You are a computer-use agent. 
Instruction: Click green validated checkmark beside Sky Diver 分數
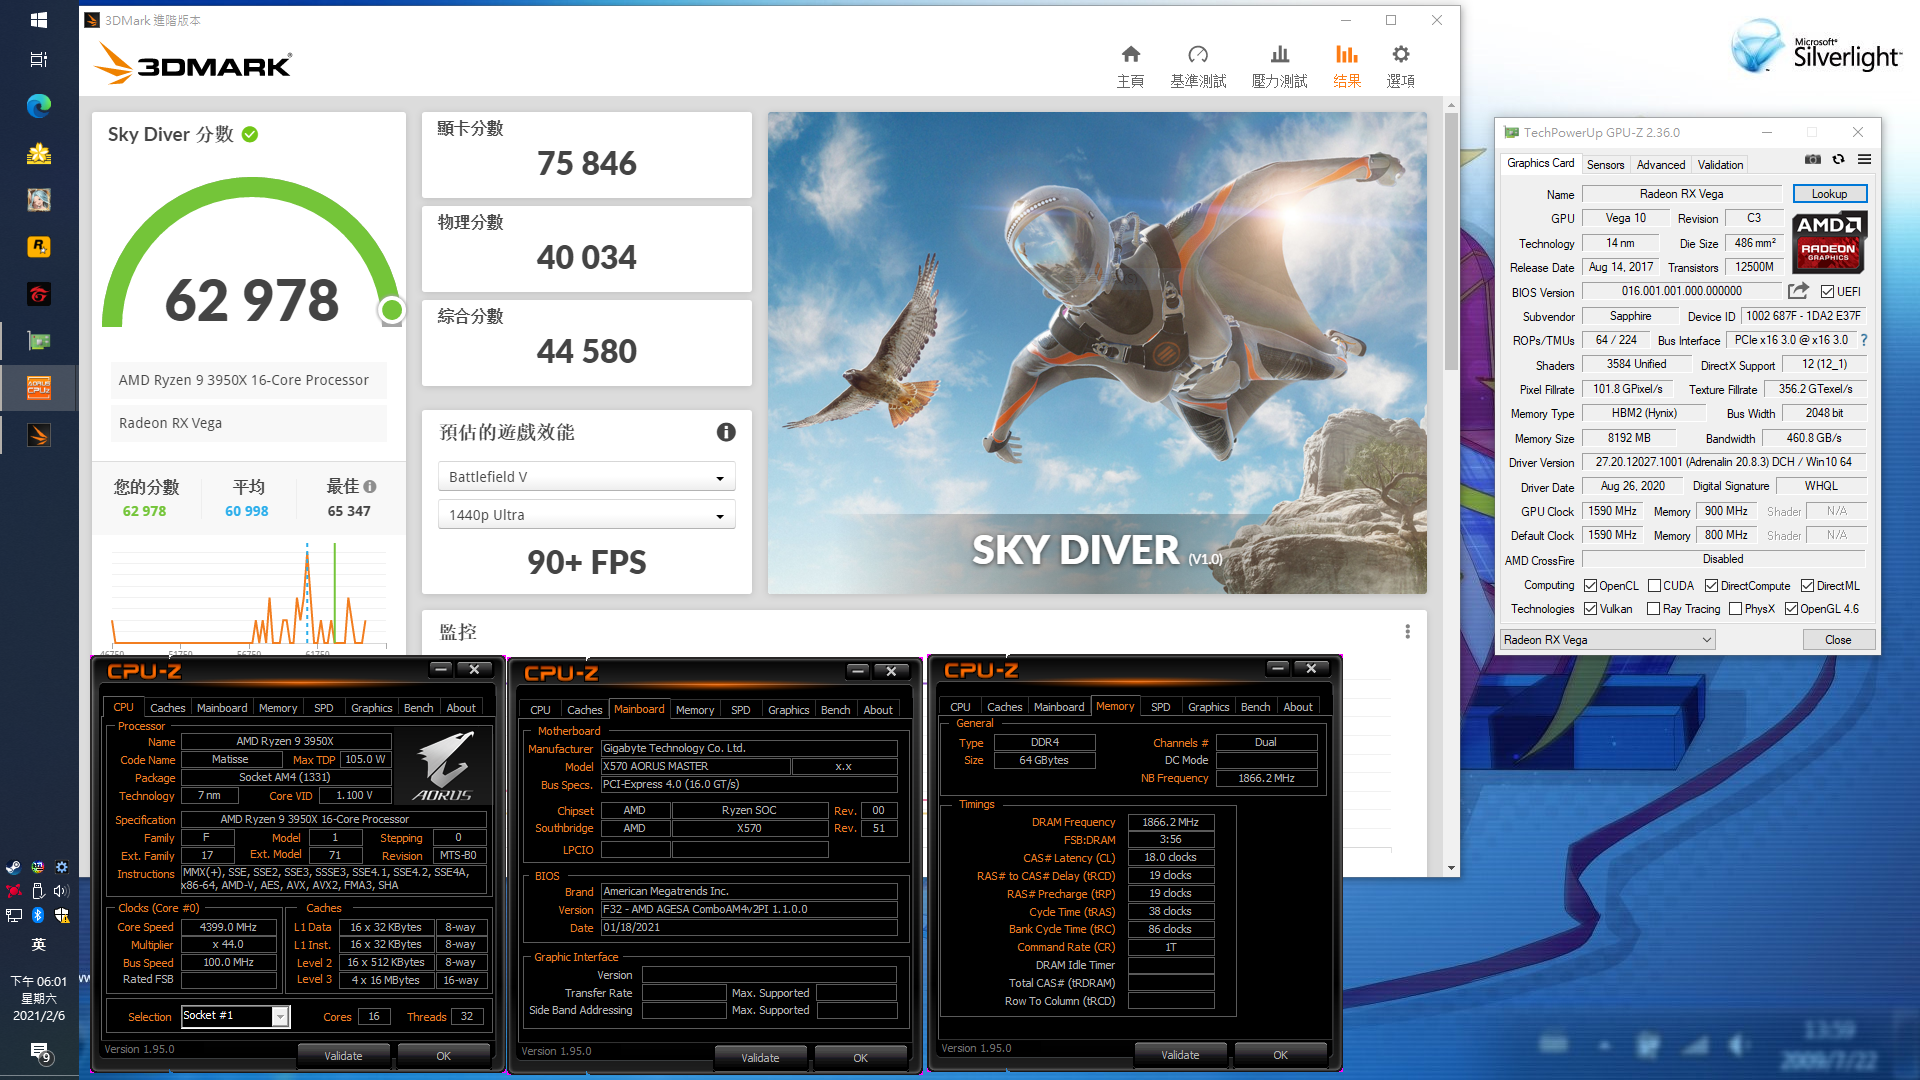pyautogui.click(x=250, y=134)
